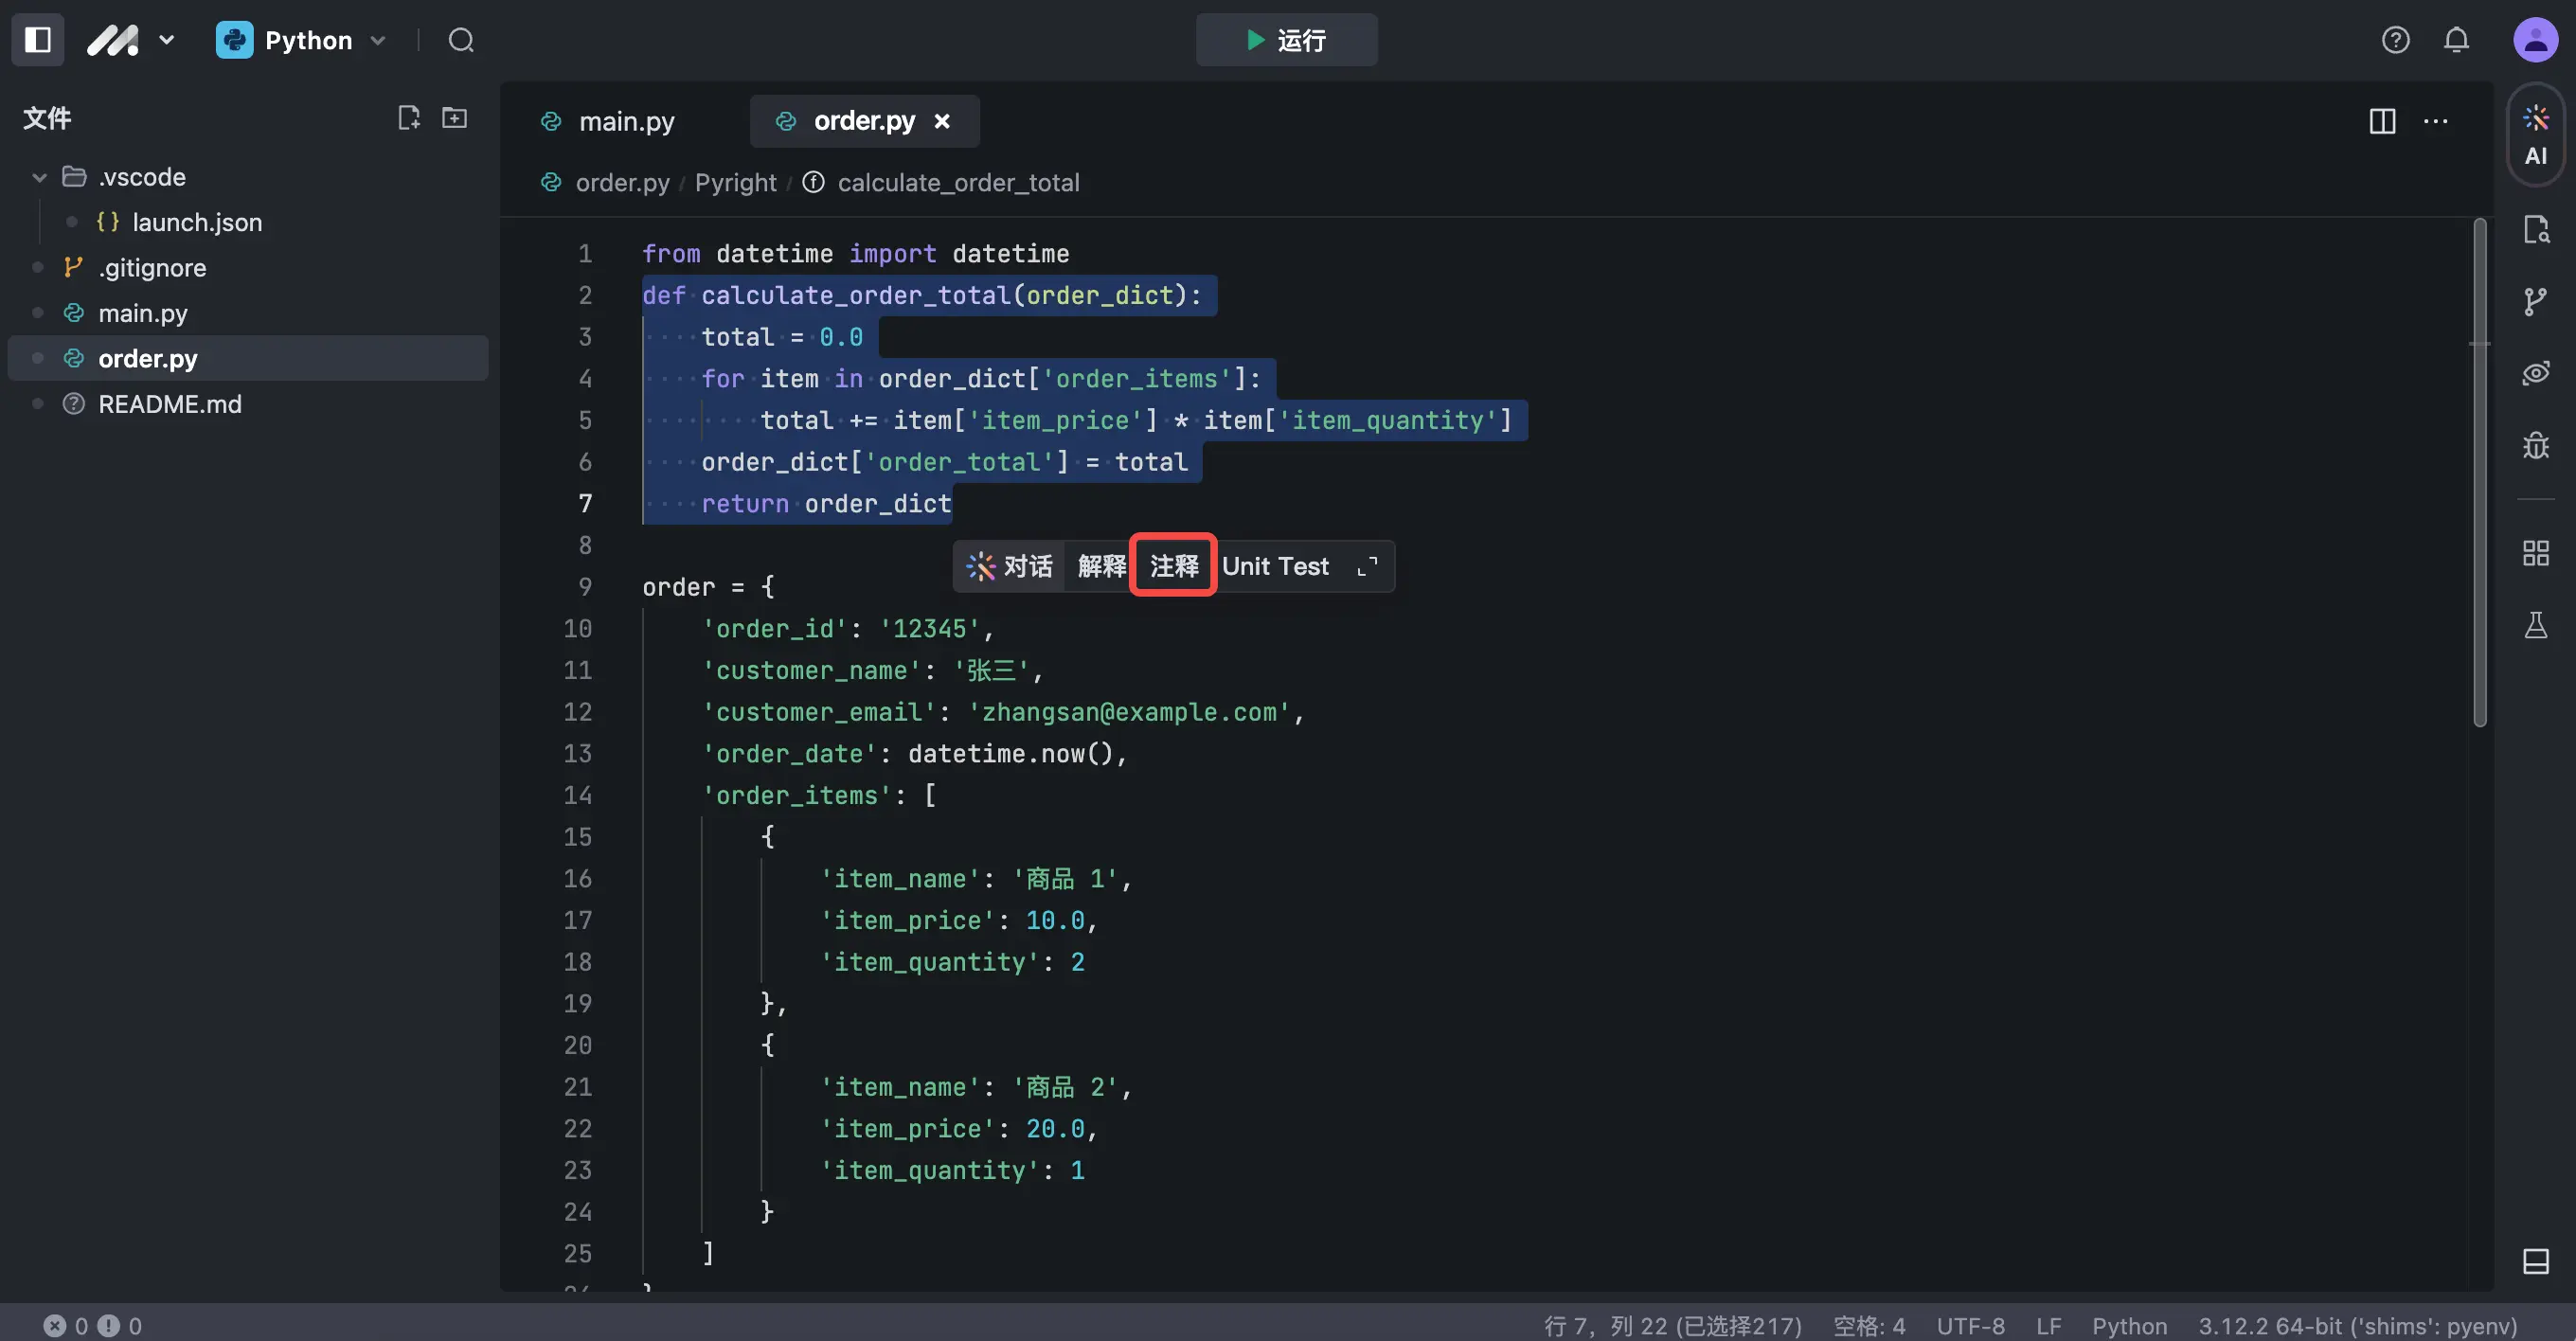The image size is (2576, 1341).
Task: Create a new folder icon
Action: click(455, 118)
